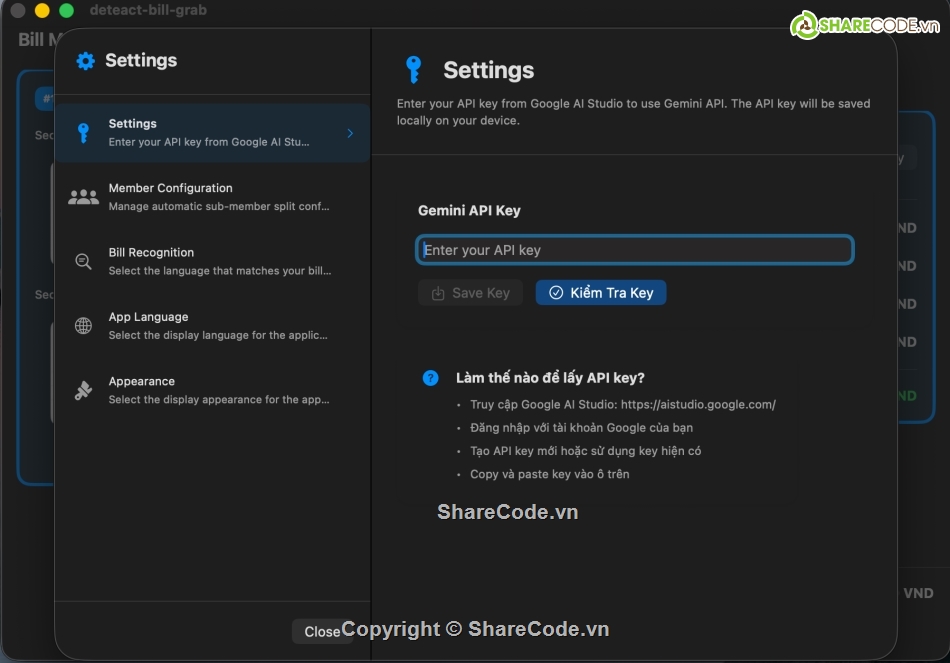
Task: Close the settings dialog with the Close button
Action: (321, 631)
